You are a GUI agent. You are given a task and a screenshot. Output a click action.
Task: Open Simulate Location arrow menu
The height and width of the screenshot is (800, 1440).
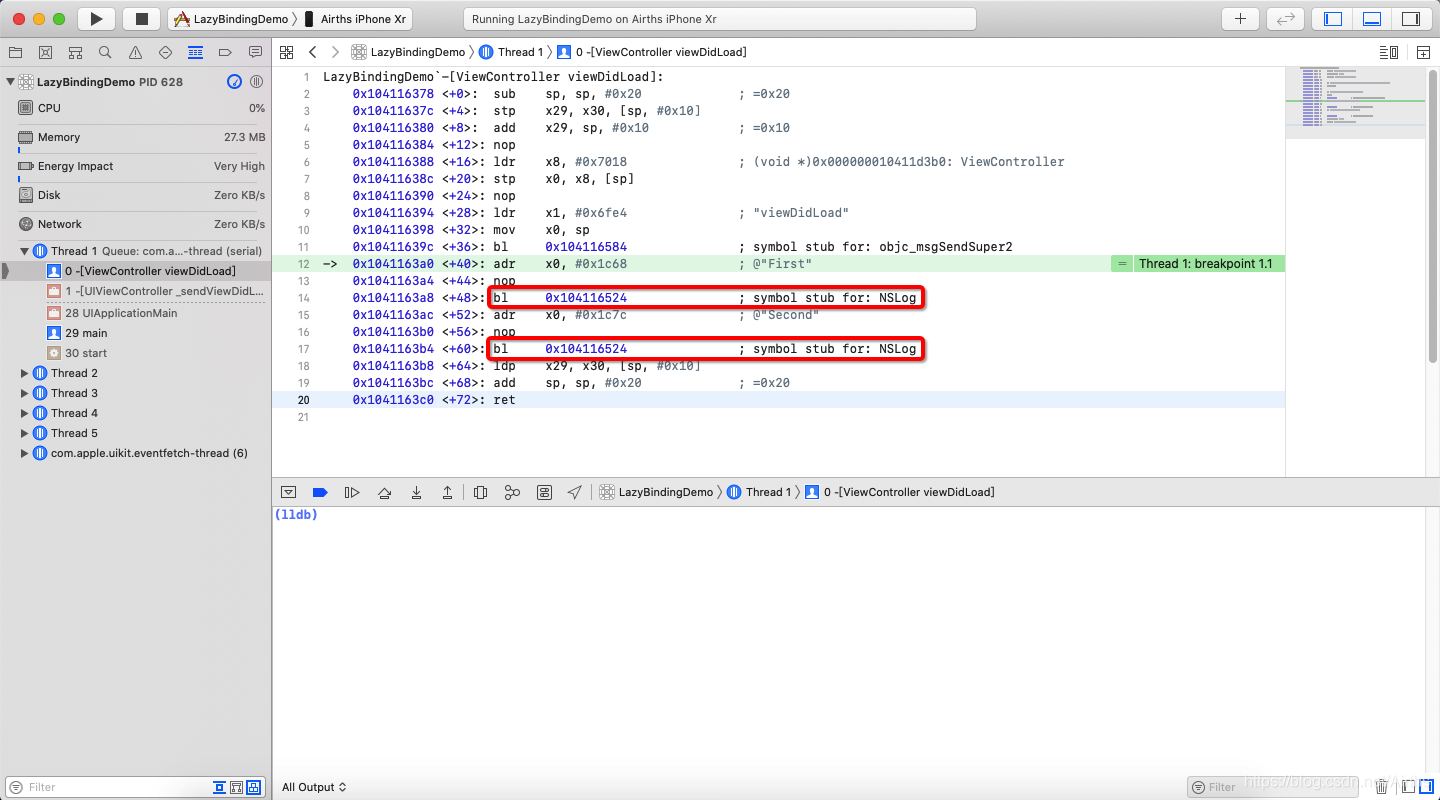point(574,492)
